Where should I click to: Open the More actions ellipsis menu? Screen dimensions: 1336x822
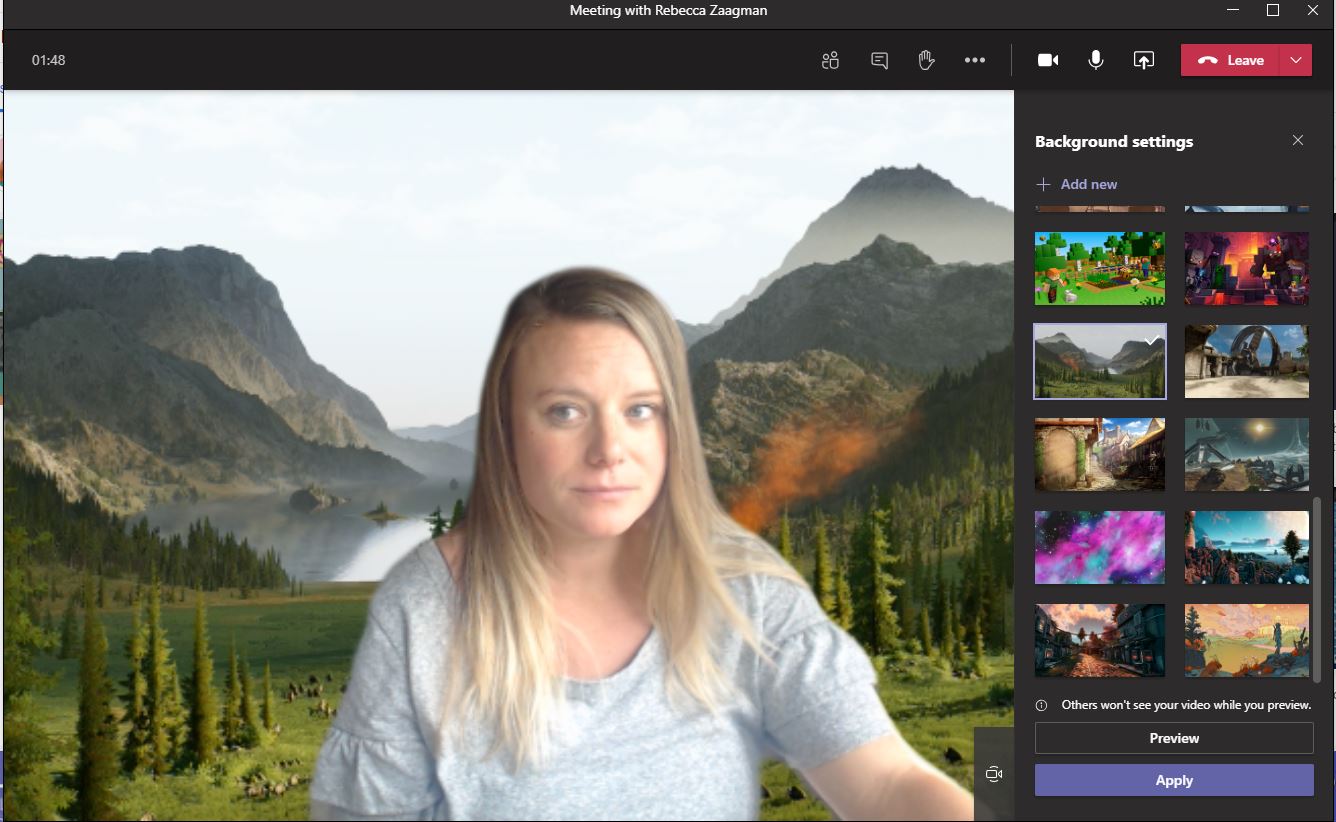975,60
